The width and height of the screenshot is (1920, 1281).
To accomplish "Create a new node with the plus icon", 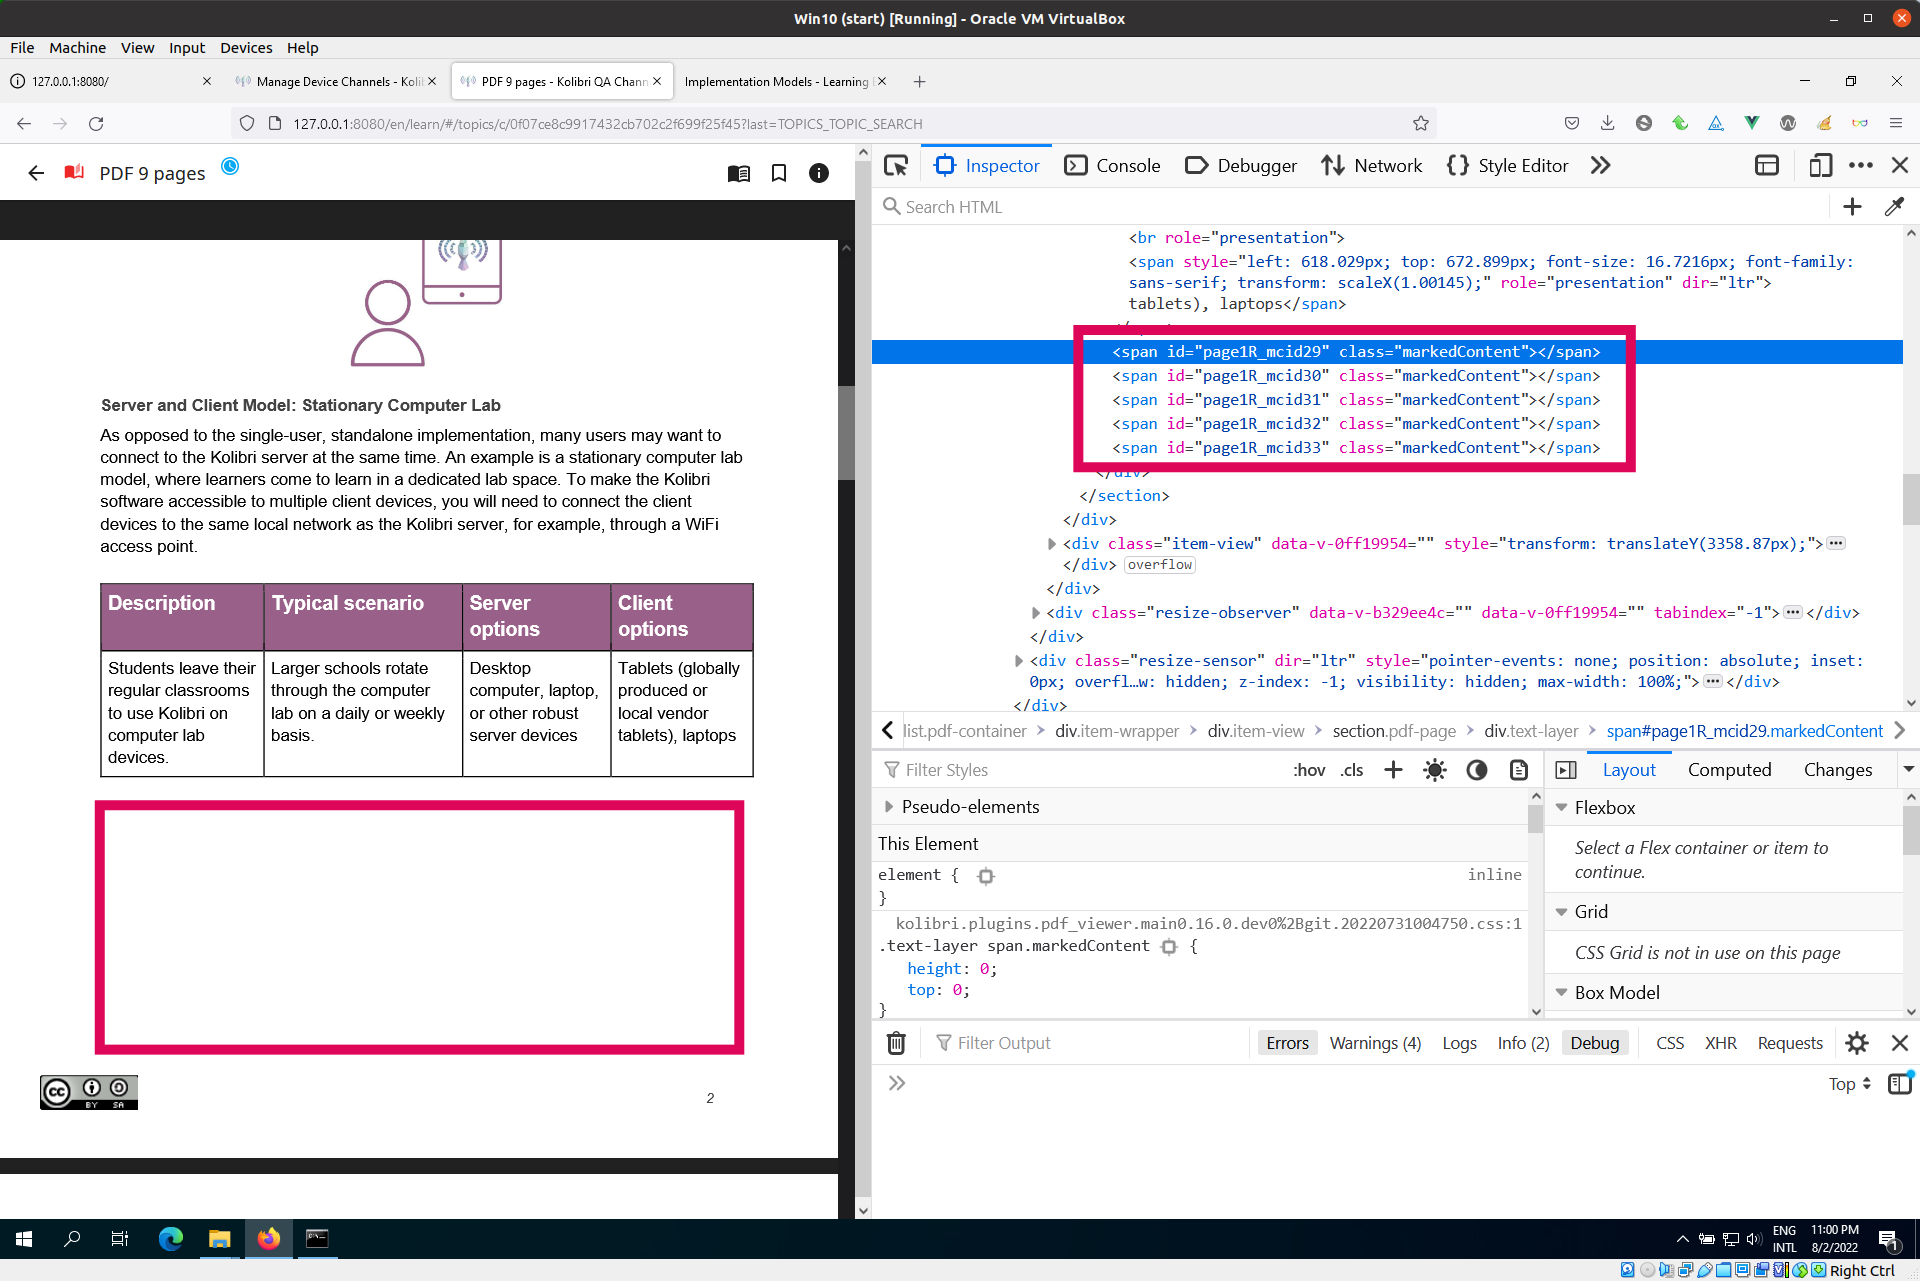I will 1852,207.
